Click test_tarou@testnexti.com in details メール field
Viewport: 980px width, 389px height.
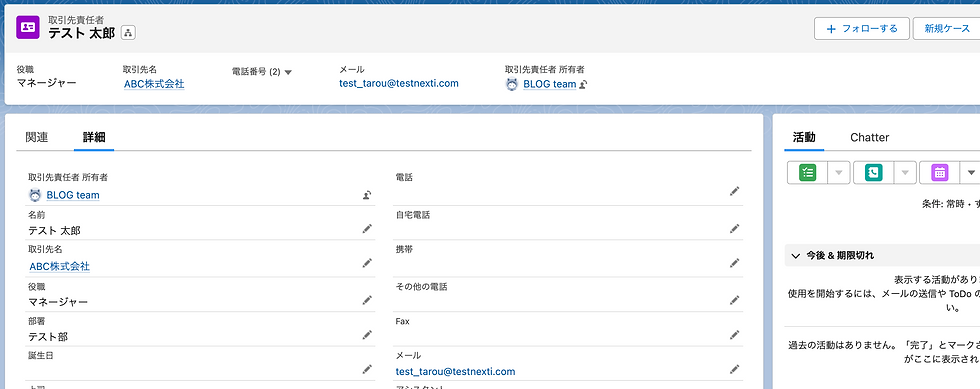pos(455,371)
